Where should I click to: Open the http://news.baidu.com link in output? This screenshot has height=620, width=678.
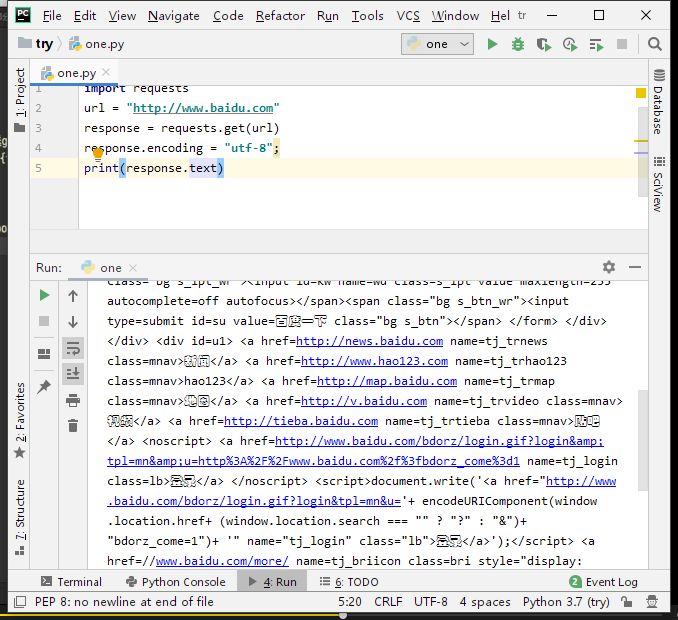coord(369,341)
